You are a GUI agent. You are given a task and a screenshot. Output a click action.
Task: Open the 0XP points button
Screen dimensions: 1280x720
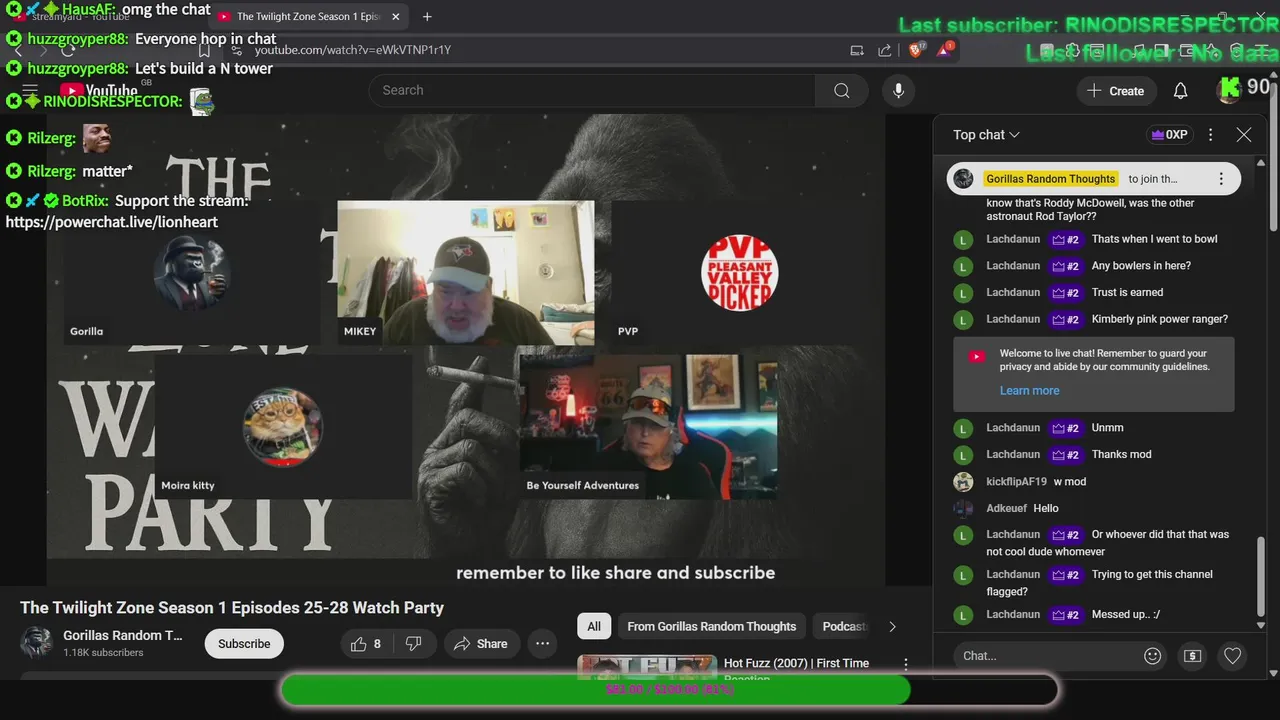click(1169, 135)
